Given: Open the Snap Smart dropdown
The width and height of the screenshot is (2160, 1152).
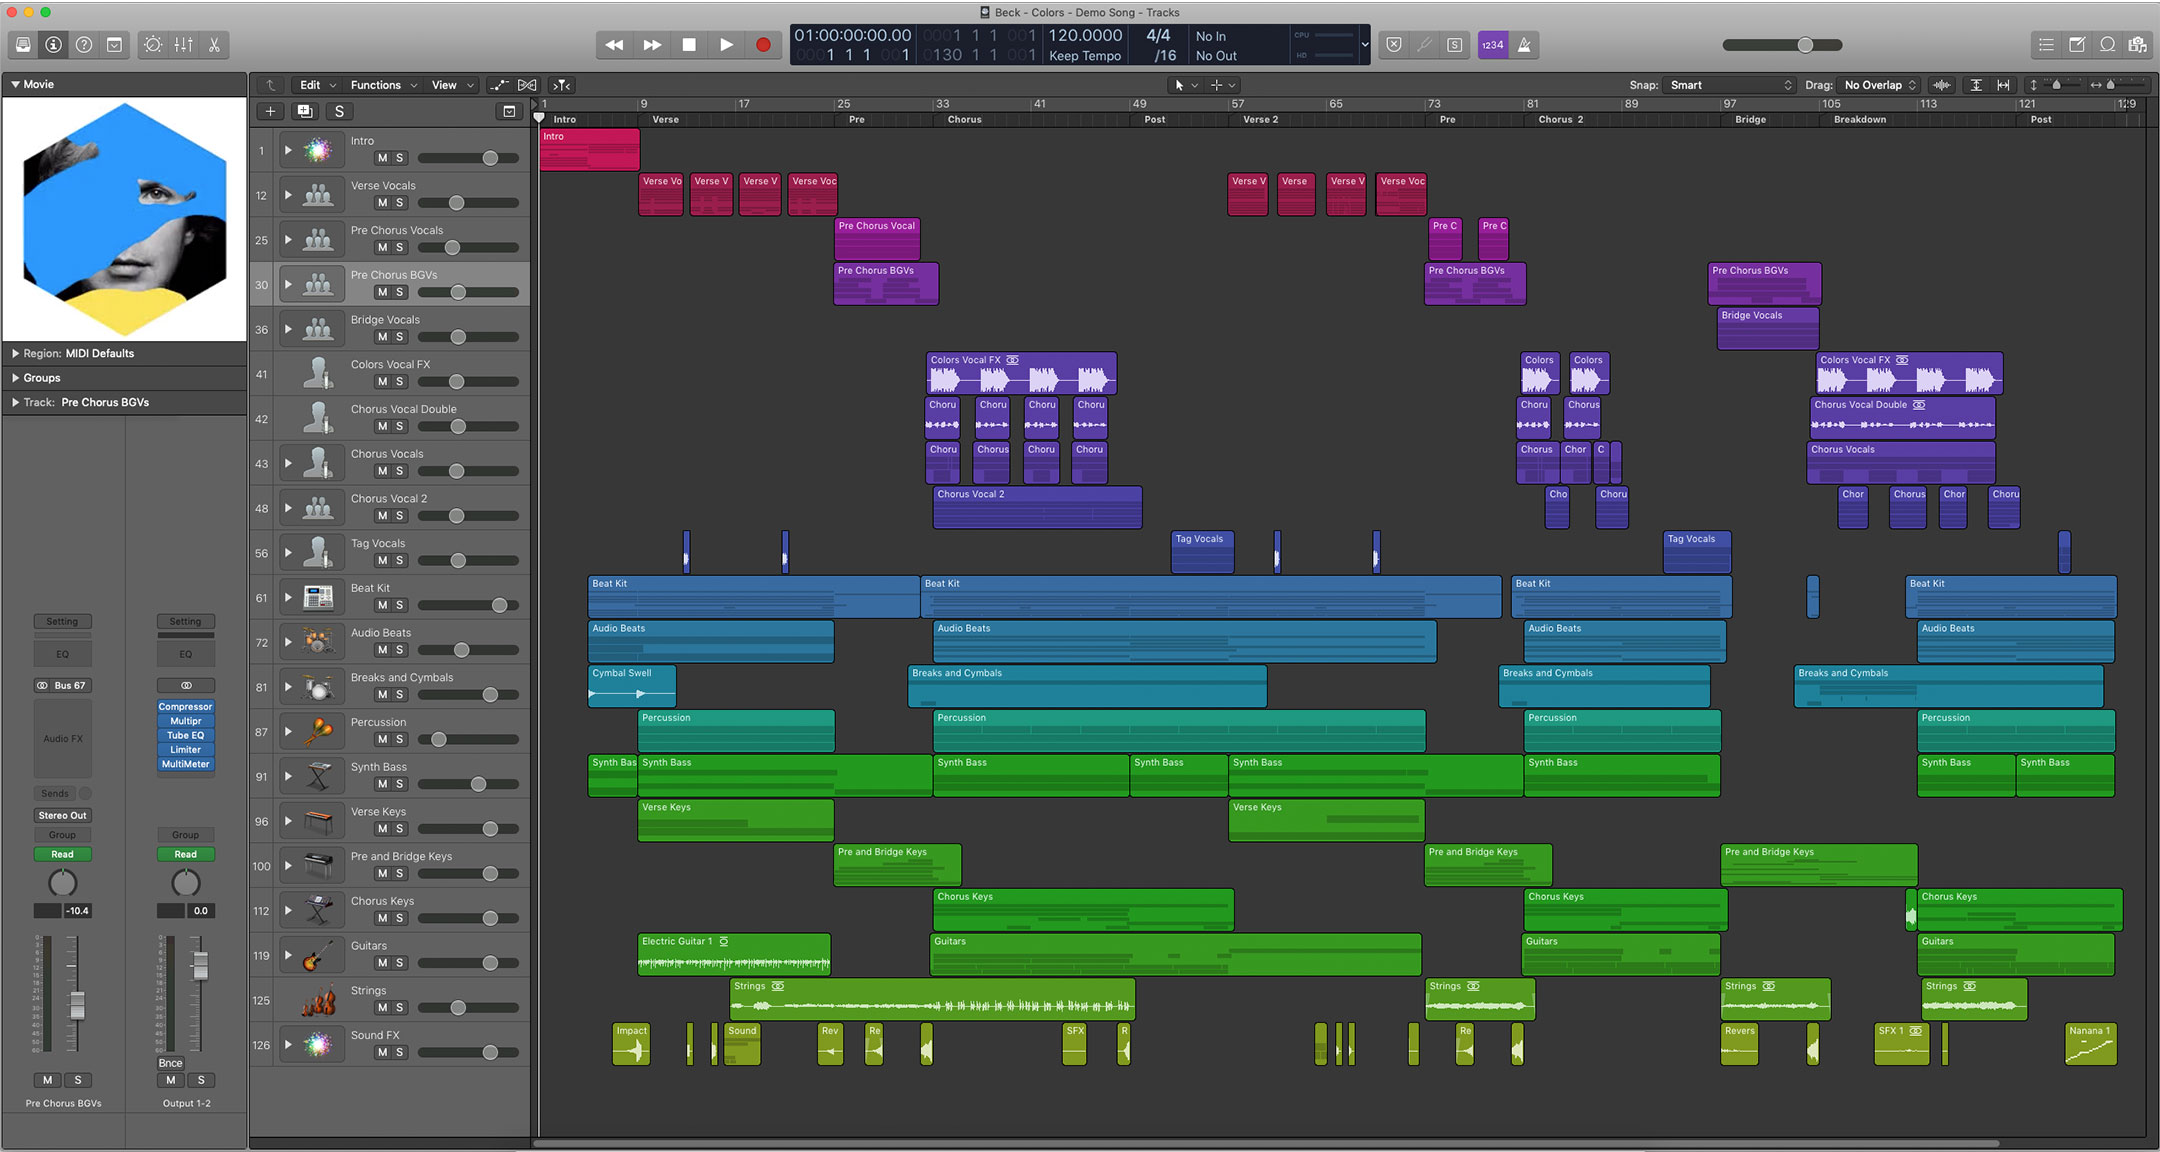Looking at the screenshot, I should pos(1732,85).
